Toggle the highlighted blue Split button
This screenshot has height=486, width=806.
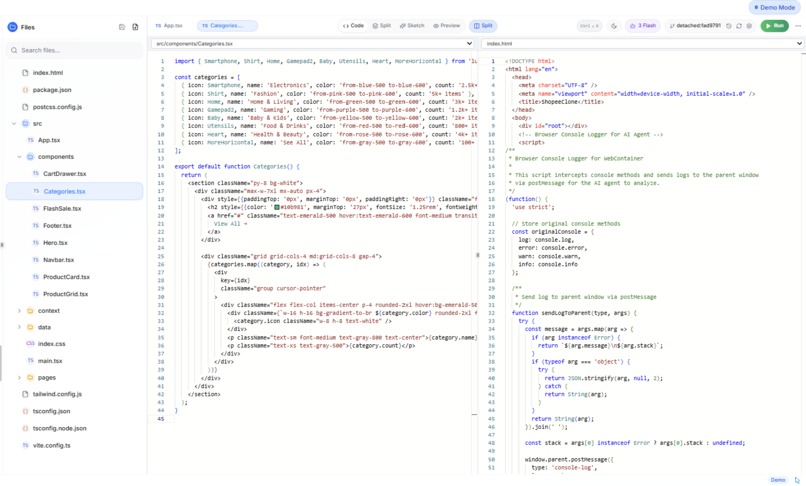[483, 26]
